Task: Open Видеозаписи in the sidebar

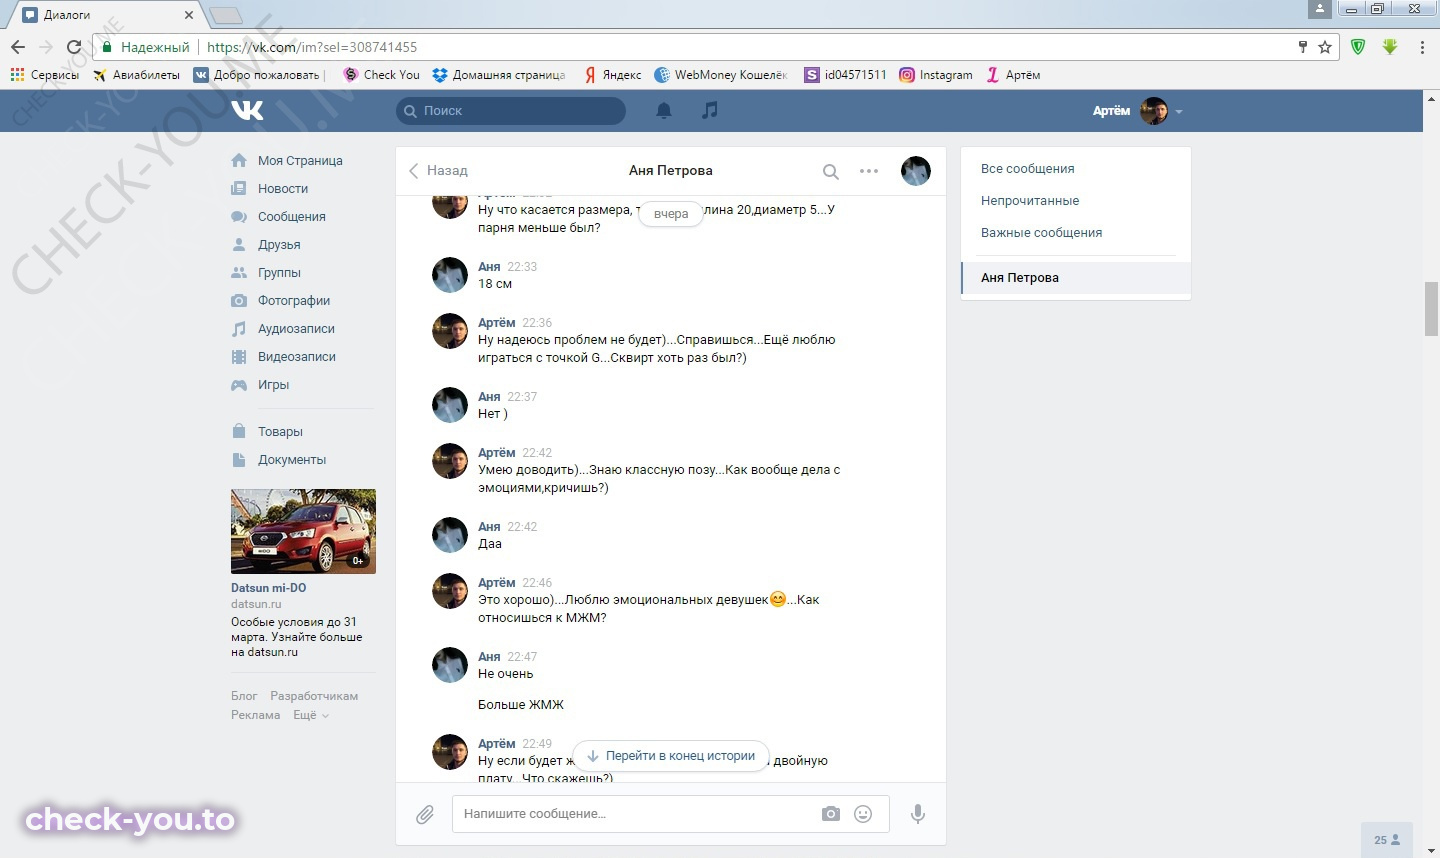Action: pos(297,356)
